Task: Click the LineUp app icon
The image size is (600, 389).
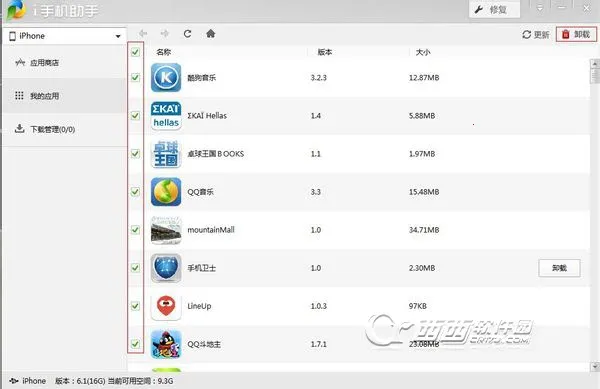Action: [166, 306]
